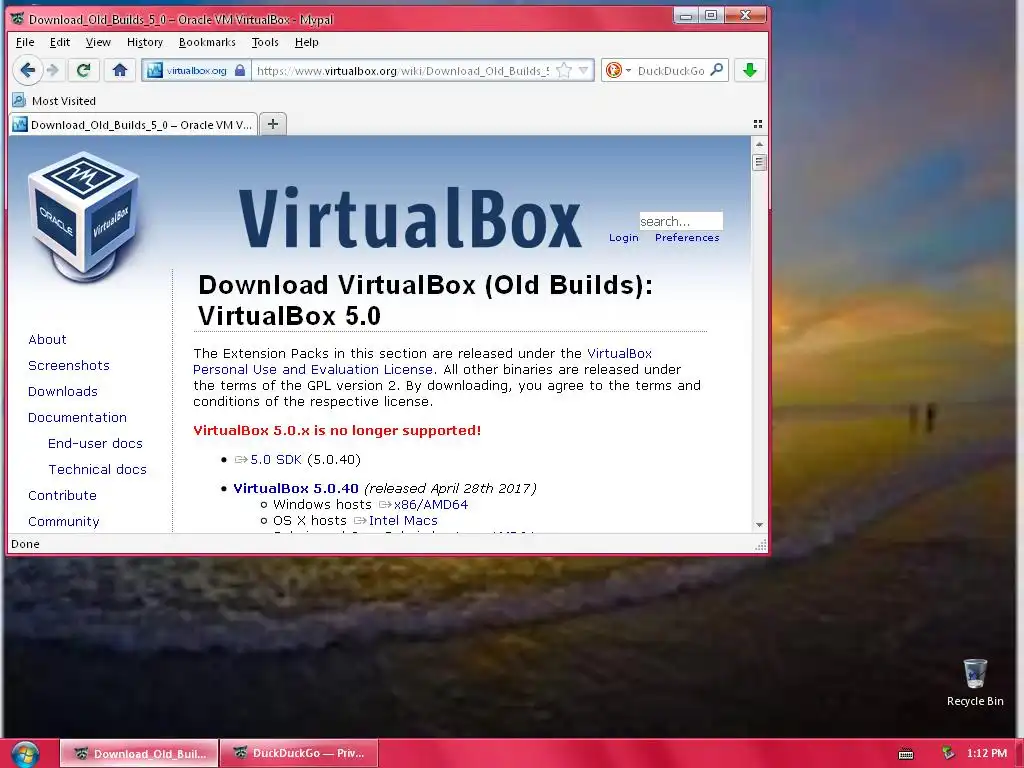The width and height of the screenshot is (1024, 768).
Task: Download the 5.0 SDK link
Action: pyautogui.click(x=275, y=460)
